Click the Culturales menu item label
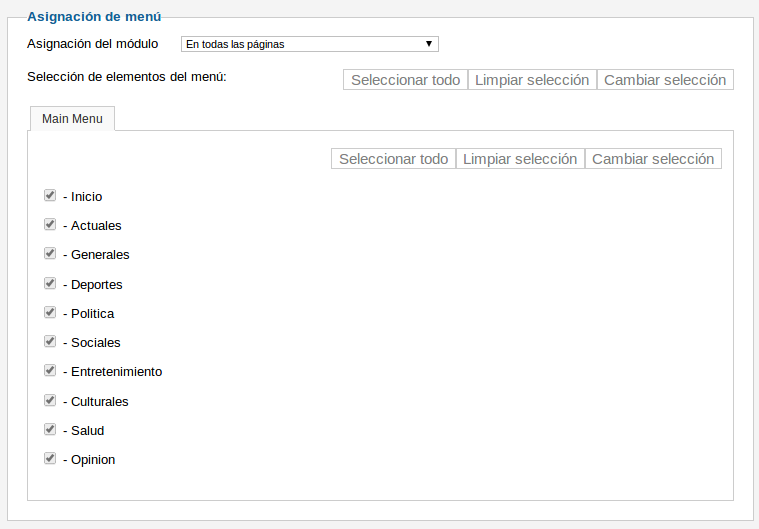This screenshot has height=529, width=759. pos(96,402)
